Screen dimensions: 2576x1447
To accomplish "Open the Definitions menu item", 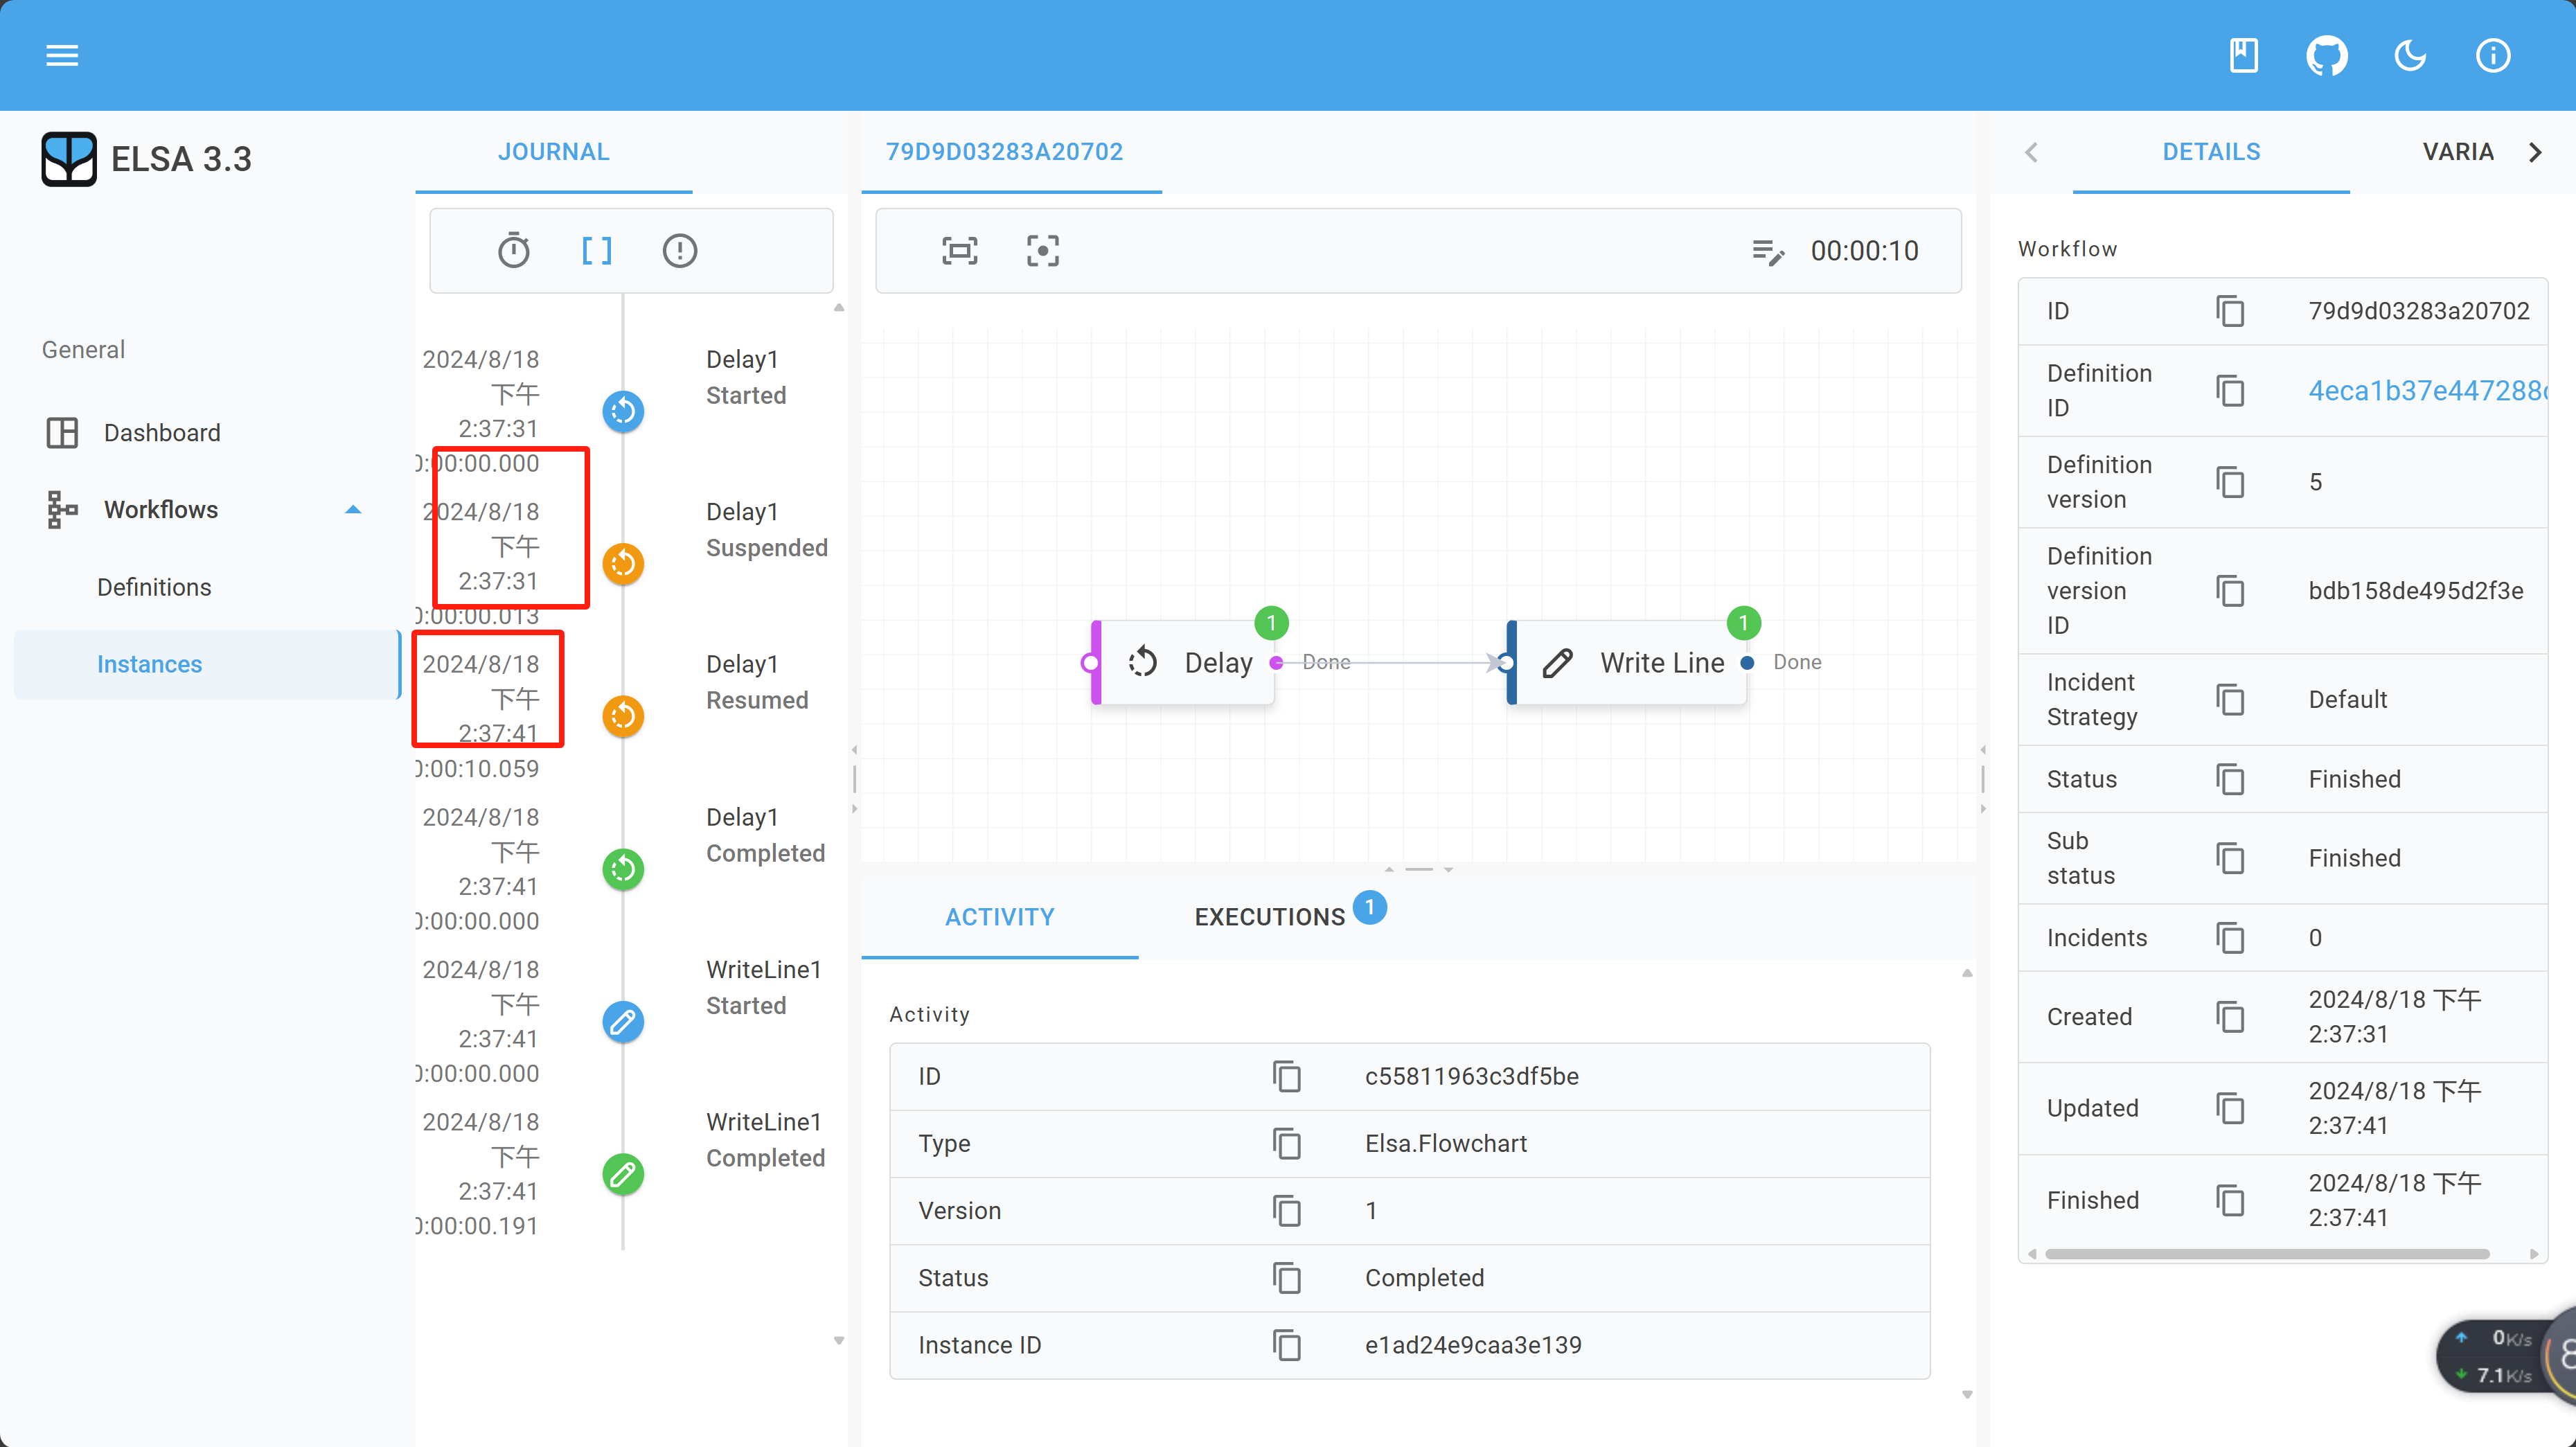I will [154, 587].
